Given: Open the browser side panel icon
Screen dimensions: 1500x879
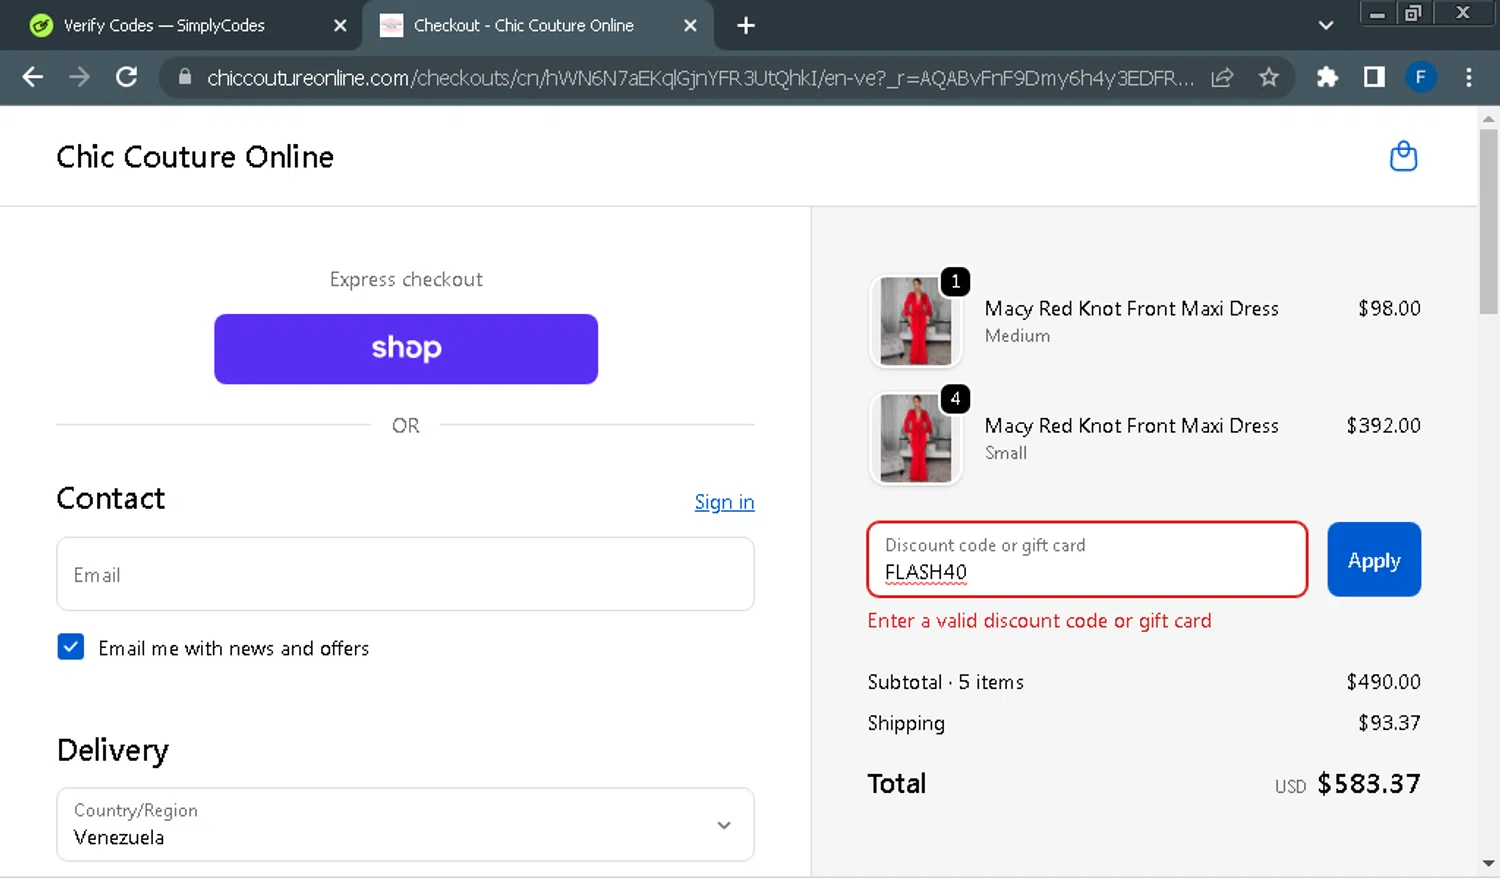Looking at the screenshot, I should [1374, 77].
